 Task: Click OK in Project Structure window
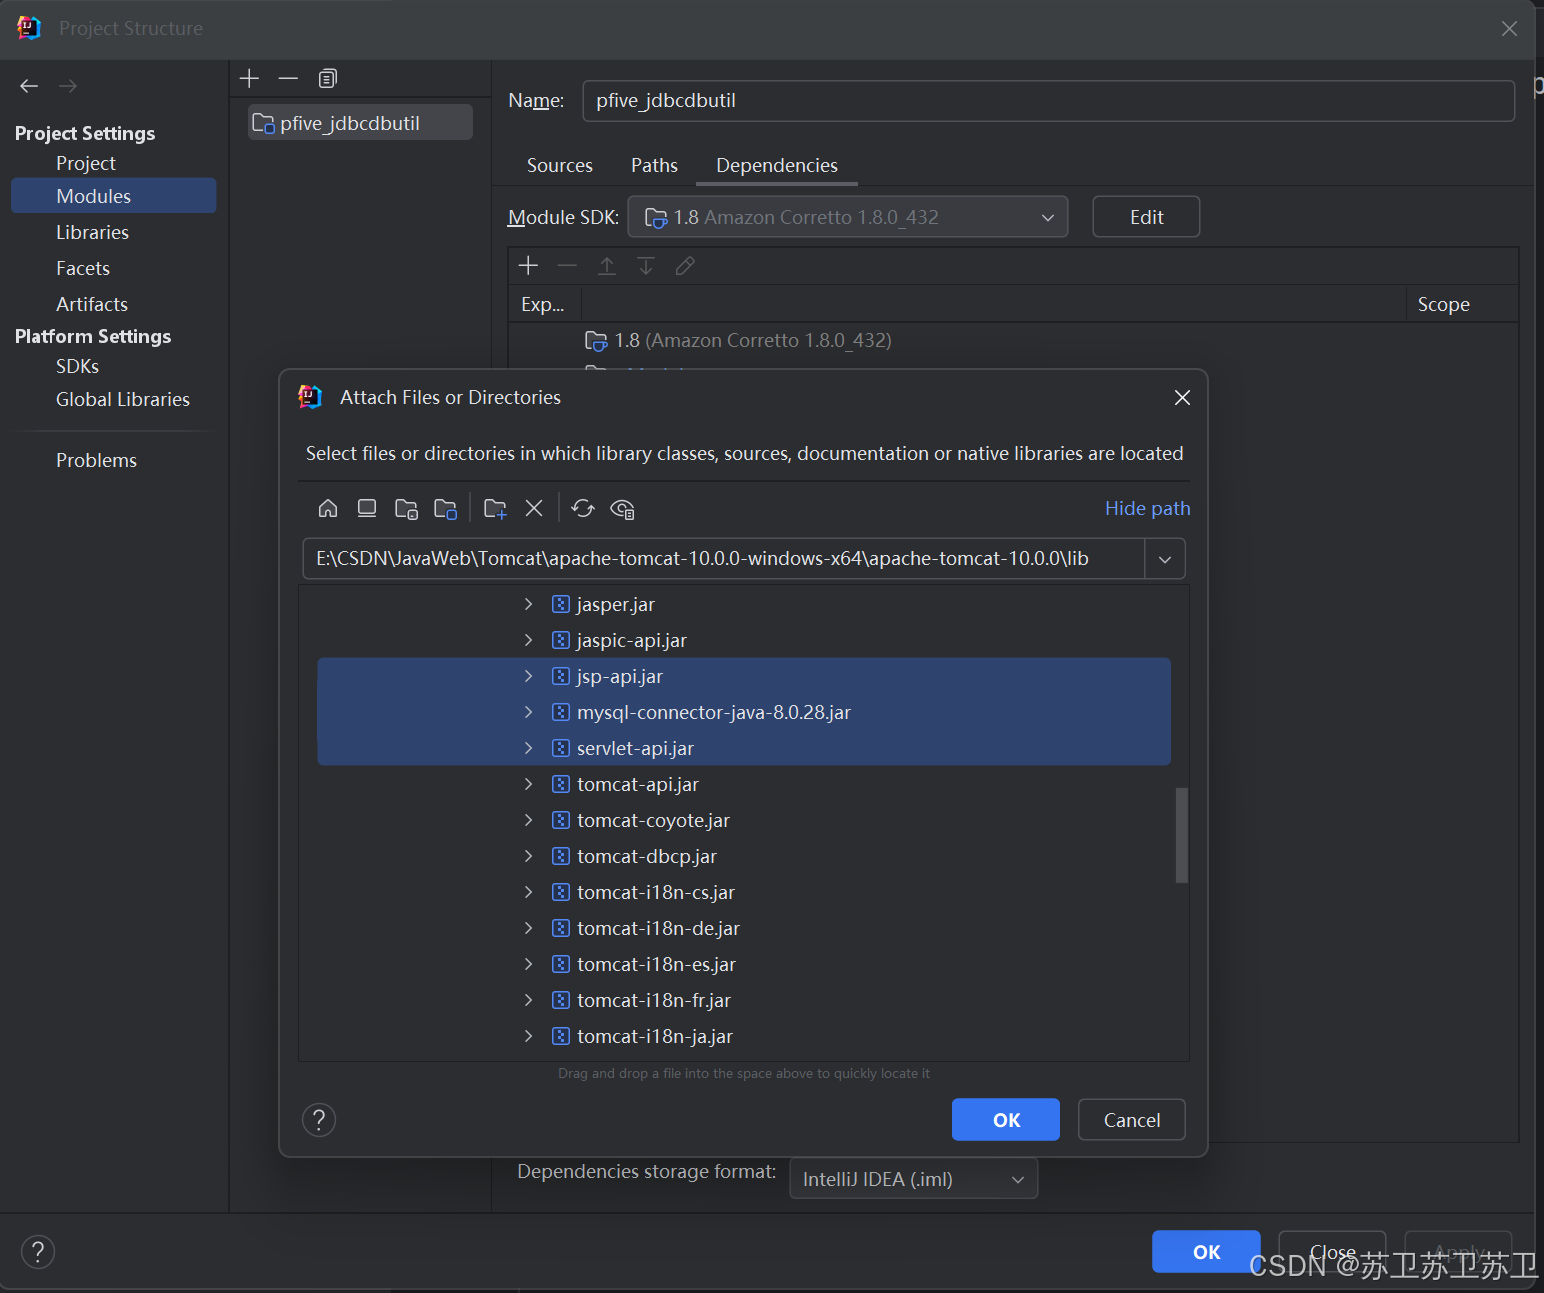click(x=1206, y=1252)
